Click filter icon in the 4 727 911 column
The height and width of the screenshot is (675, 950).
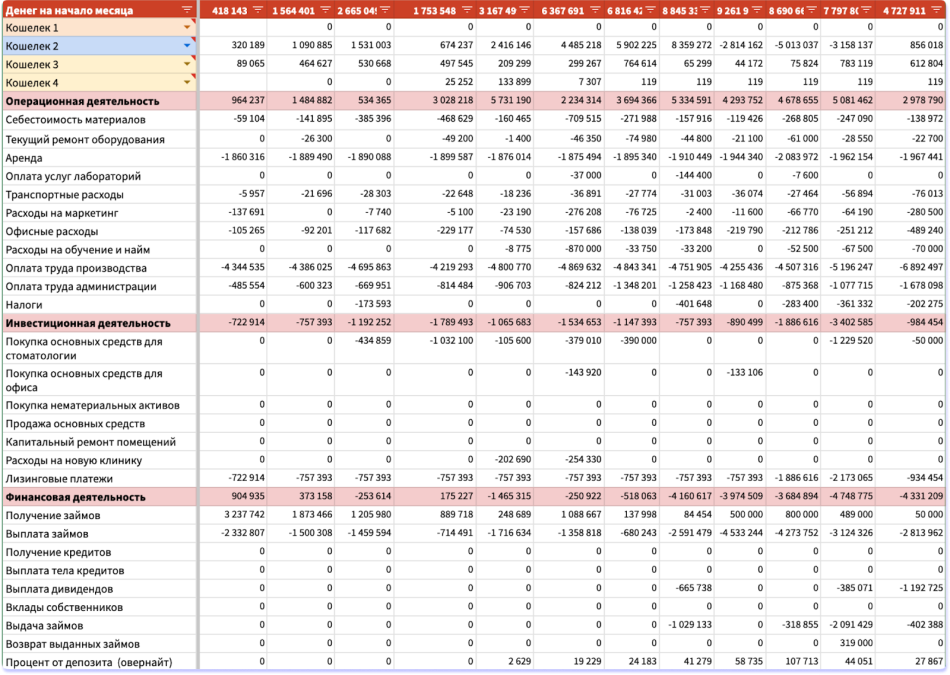pos(935,10)
